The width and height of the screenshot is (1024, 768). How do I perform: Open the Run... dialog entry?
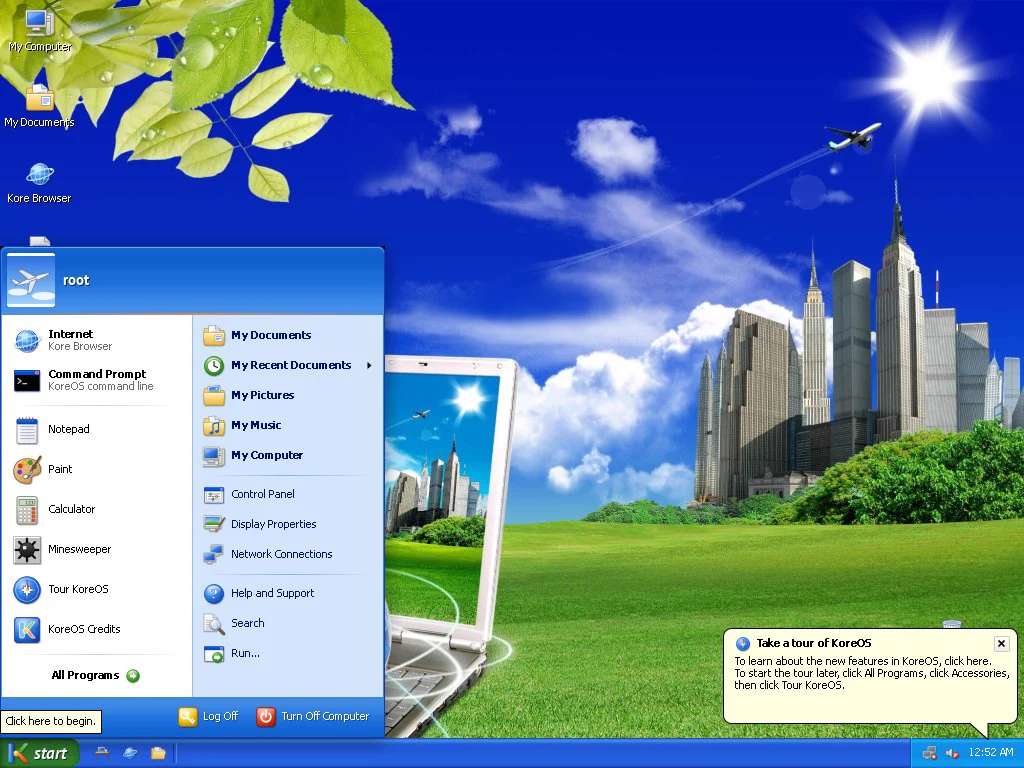[x=232, y=654]
